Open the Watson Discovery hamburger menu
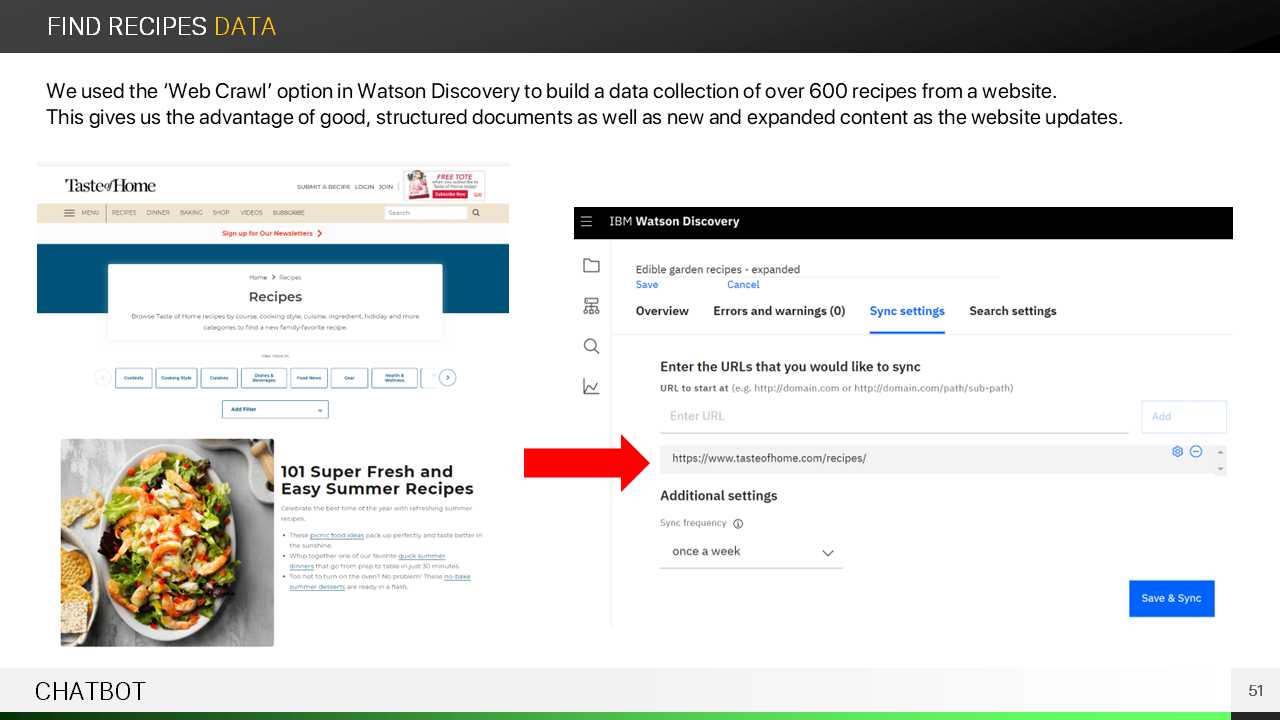Image resolution: width=1280 pixels, height=720 pixels. pos(587,222)
